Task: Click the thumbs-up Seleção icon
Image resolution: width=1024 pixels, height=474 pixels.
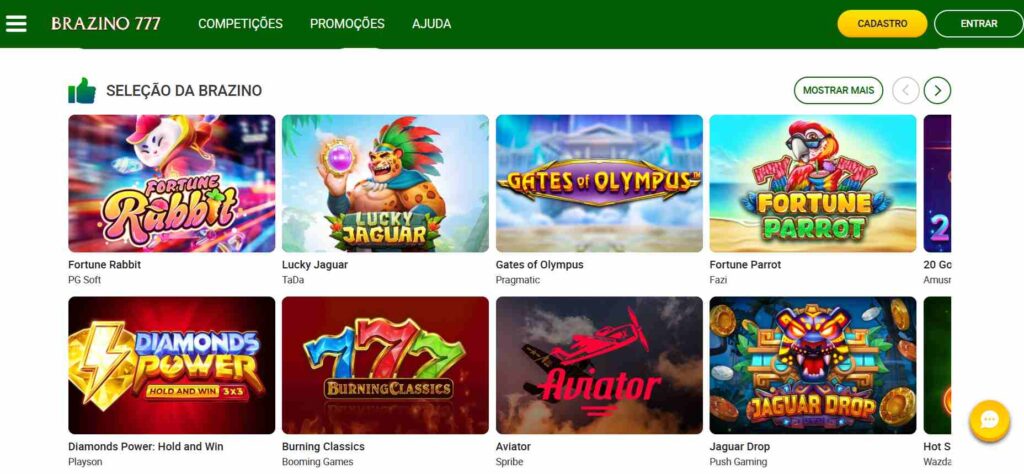Action: tap(82, 91)
